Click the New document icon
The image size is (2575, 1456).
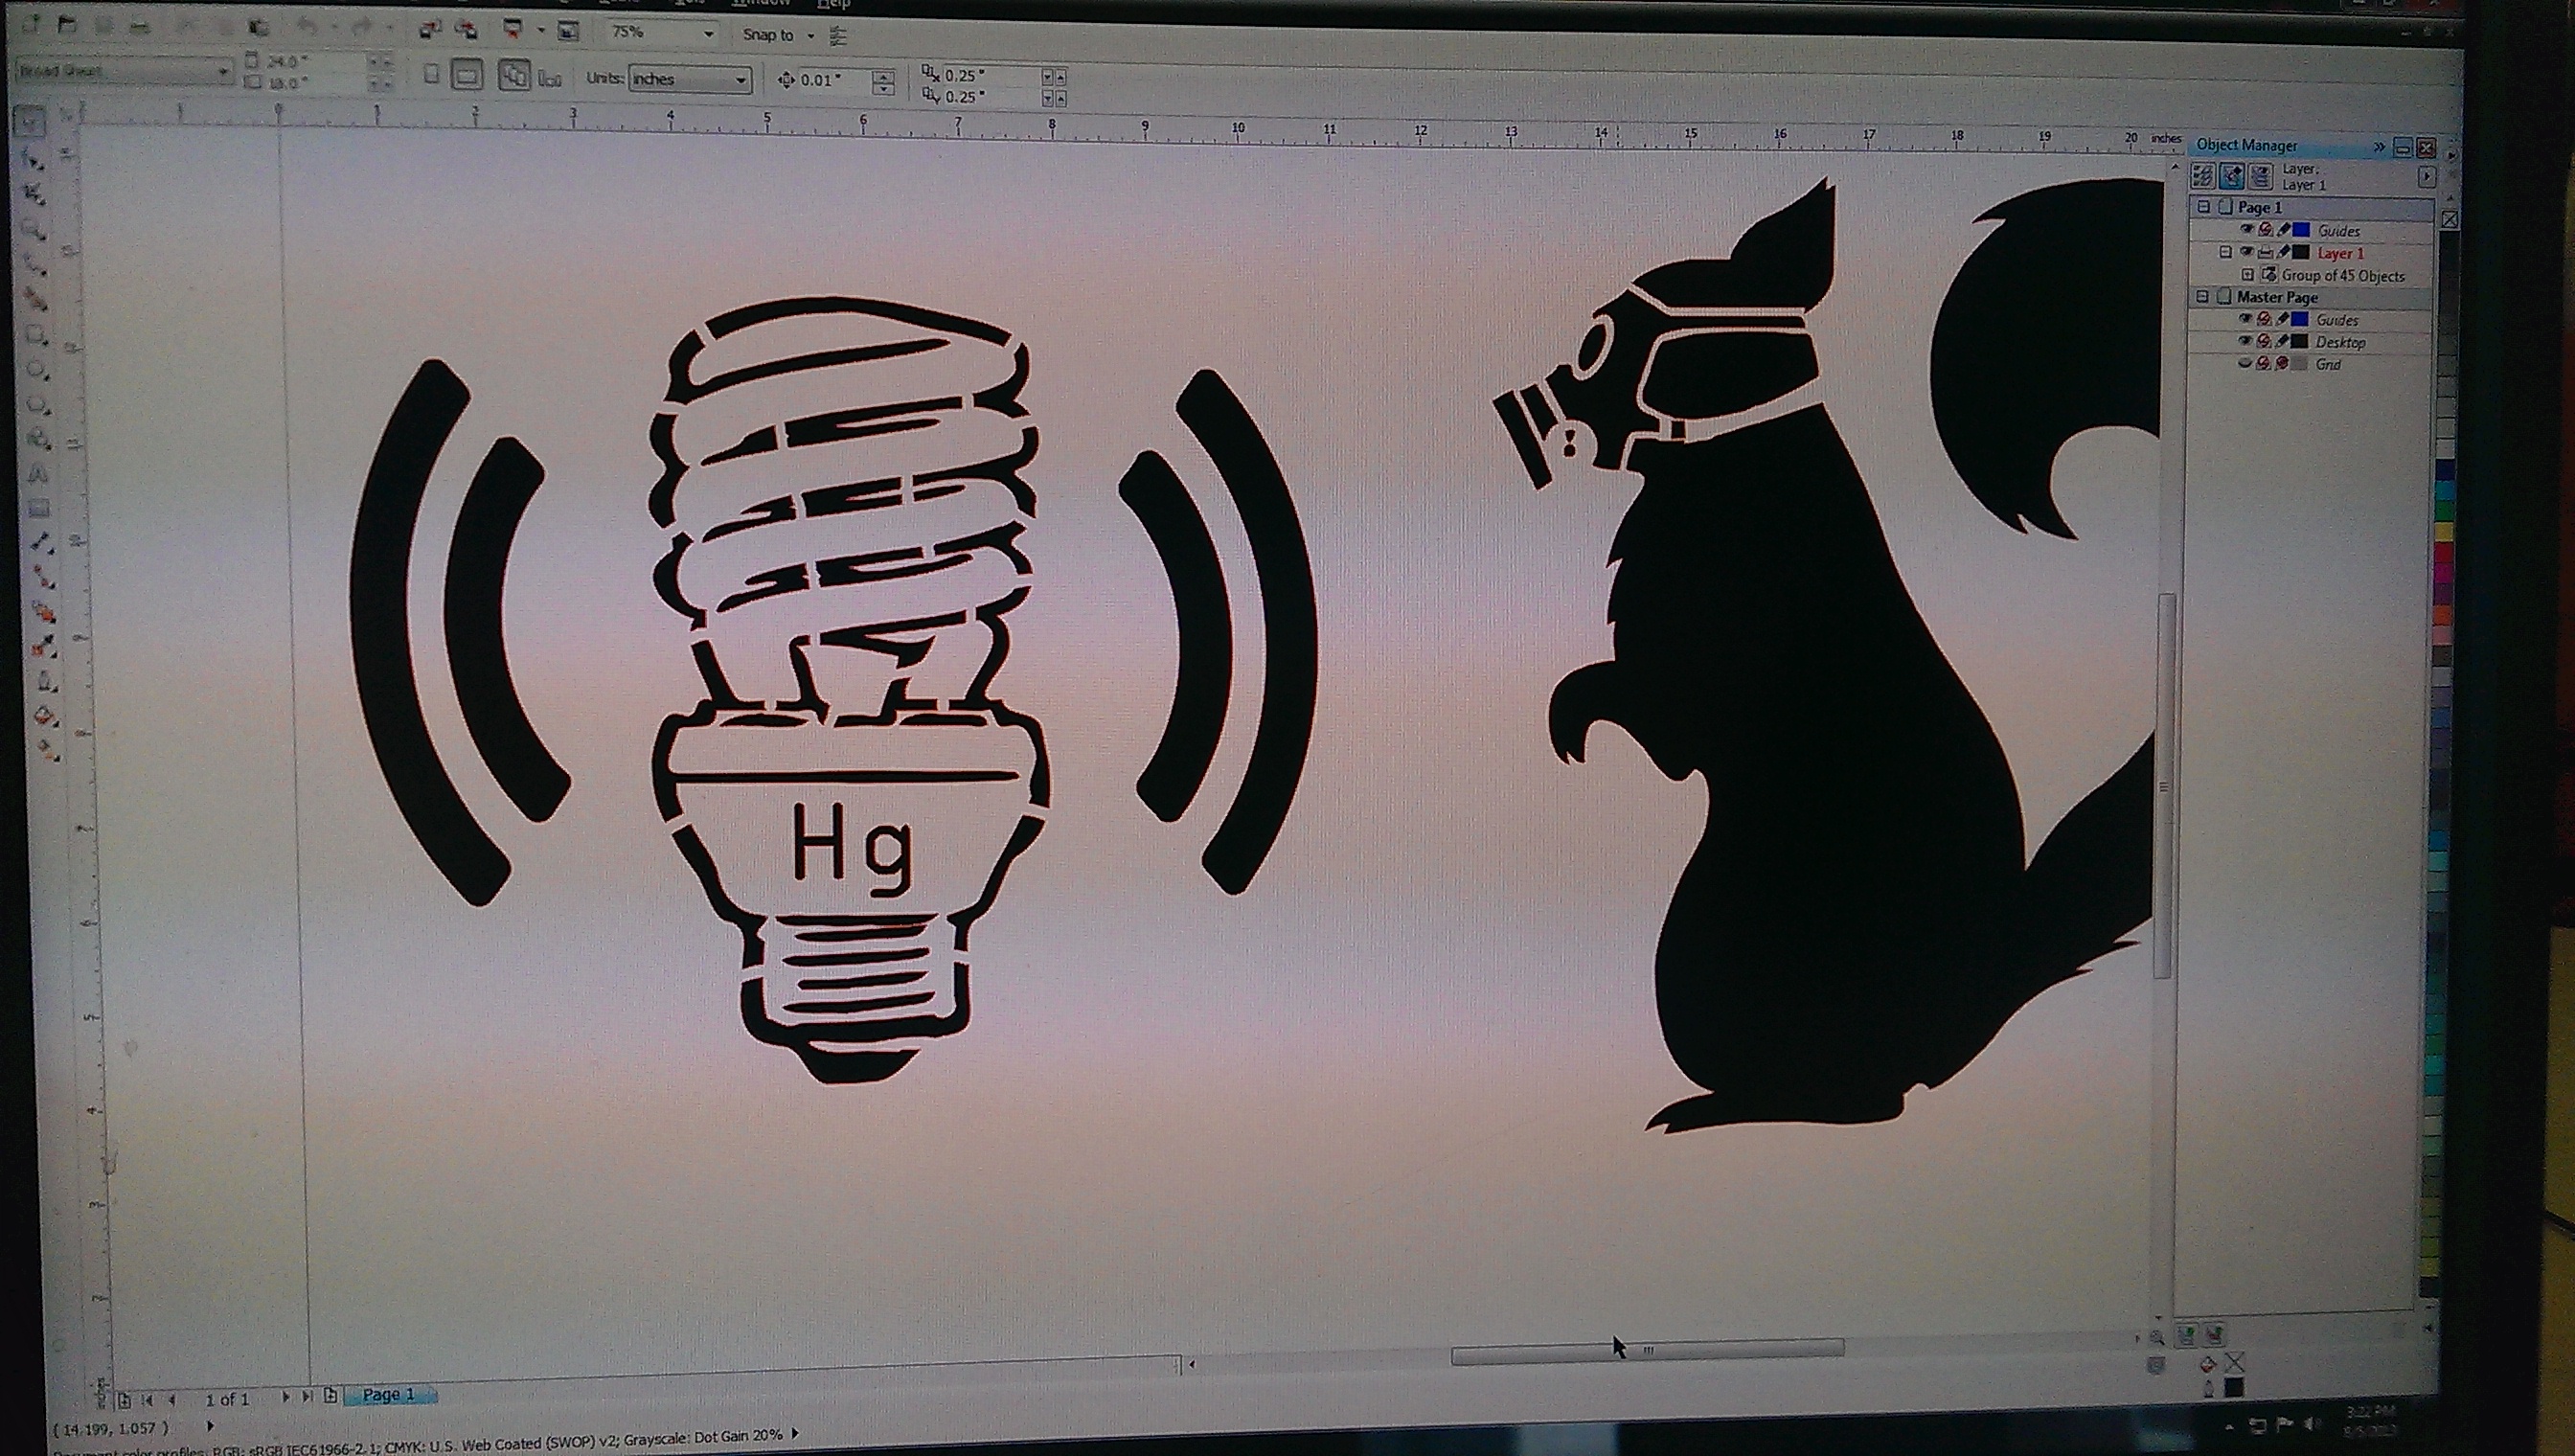[x=30, y=26]
